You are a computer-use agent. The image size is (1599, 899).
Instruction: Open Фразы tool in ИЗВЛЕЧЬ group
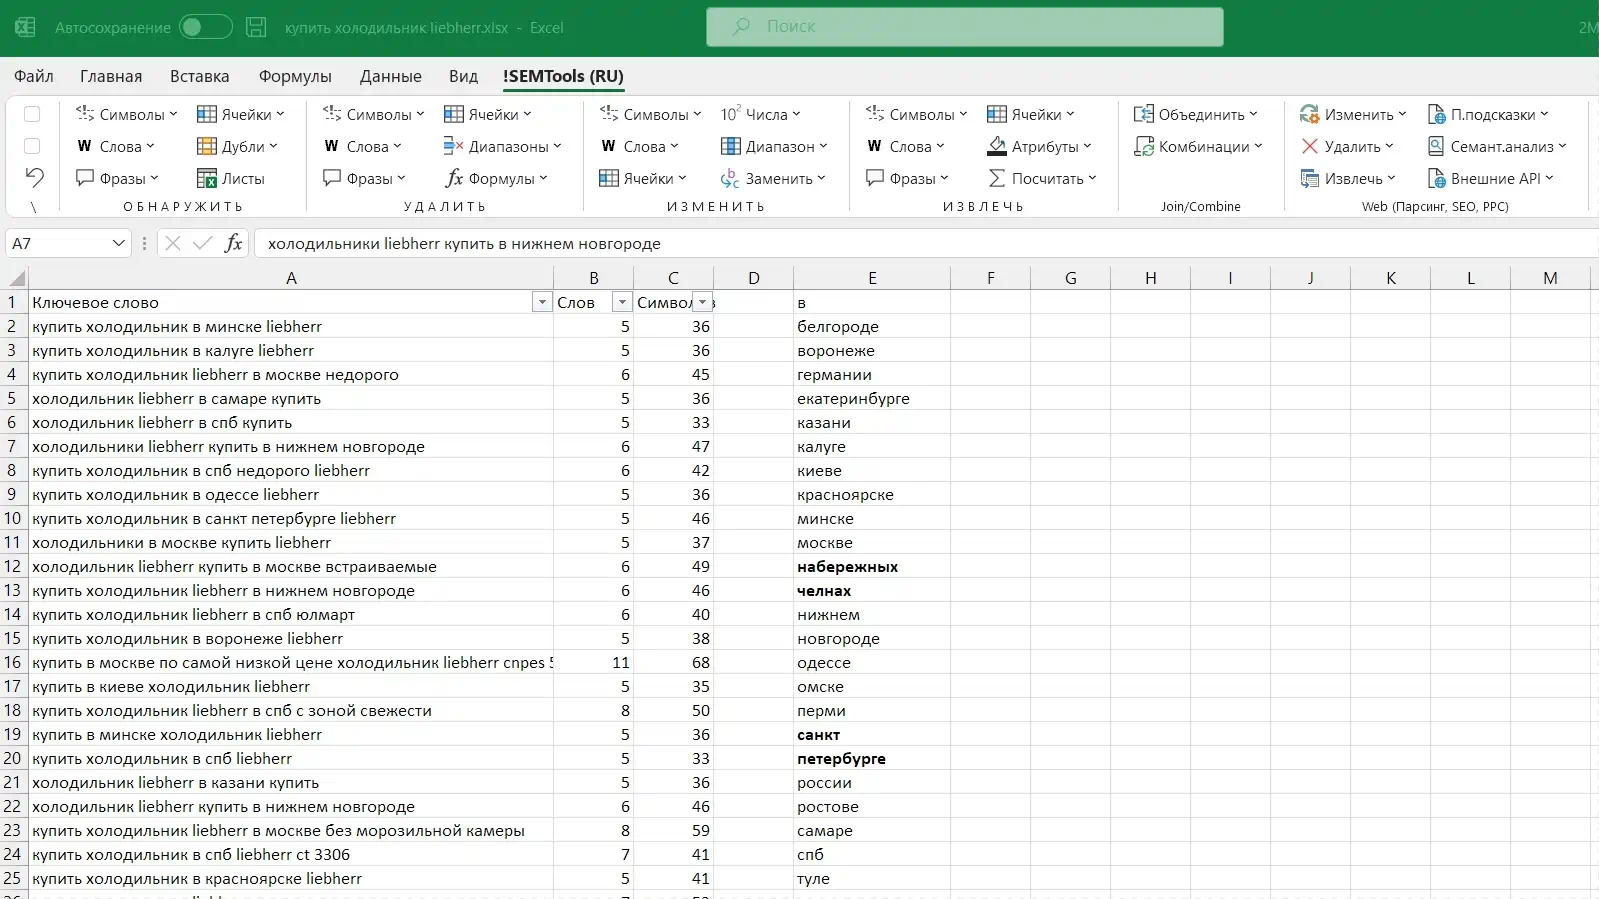point(907,178)
